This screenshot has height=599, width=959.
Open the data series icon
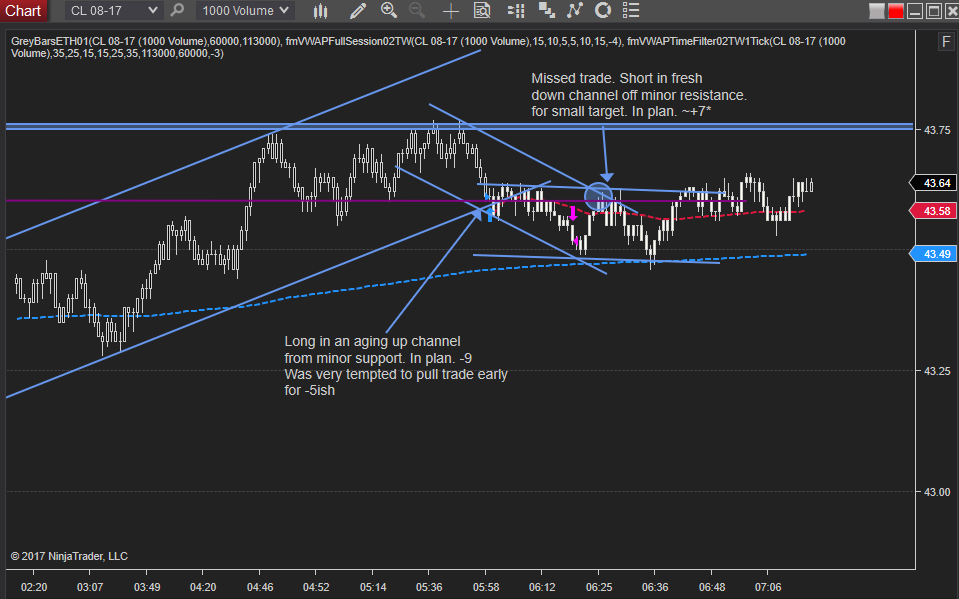point(546,10)
